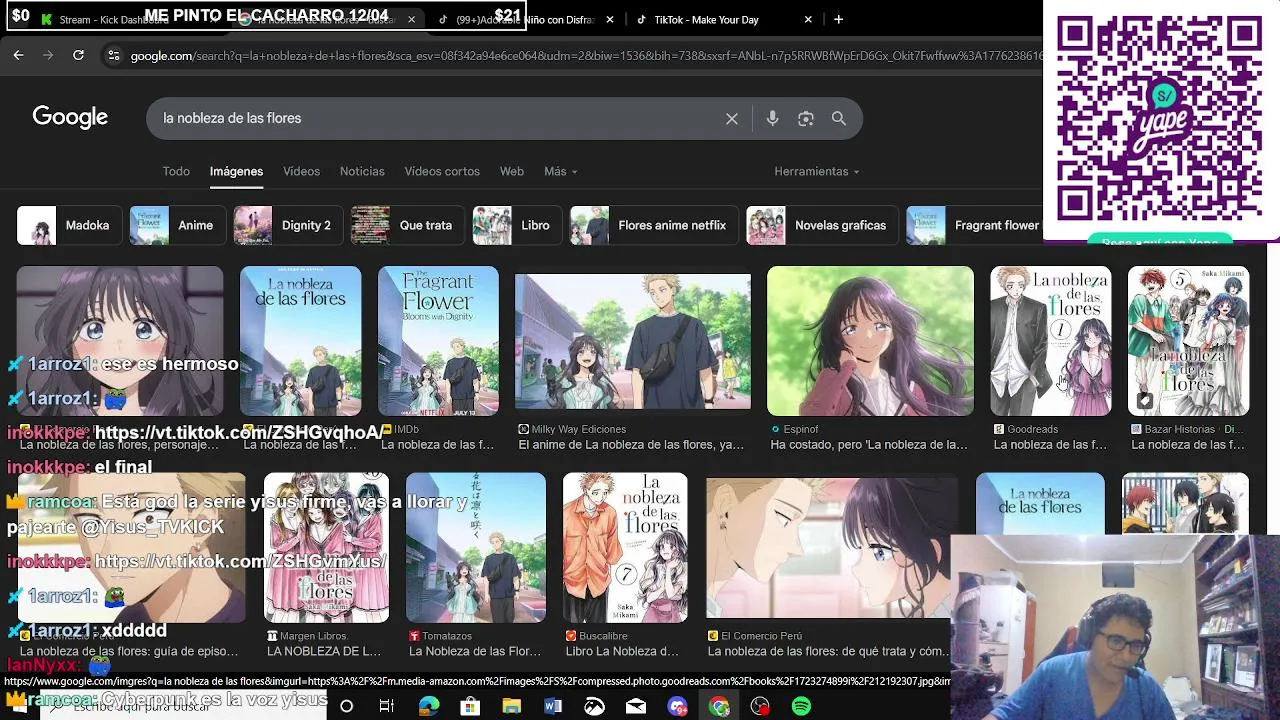Close the Adorable Niño con Disfraz tab

[x=609, y=19]
